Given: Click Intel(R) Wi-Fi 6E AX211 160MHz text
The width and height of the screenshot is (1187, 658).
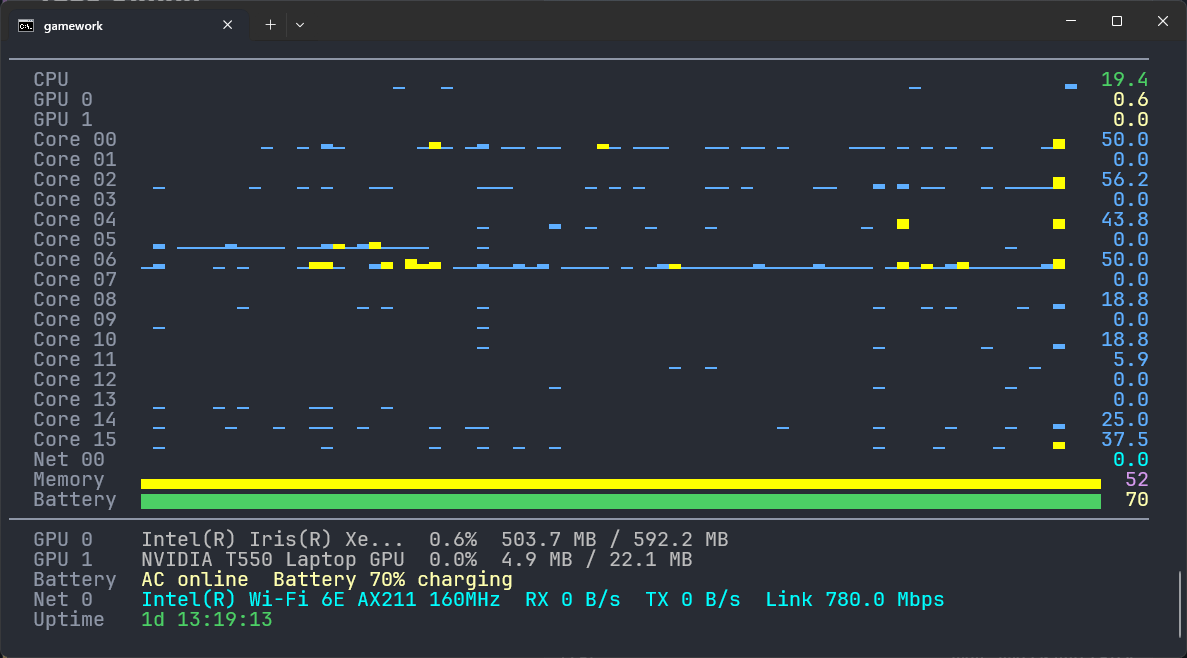Looking at the screenshot, I should [321, 600].
